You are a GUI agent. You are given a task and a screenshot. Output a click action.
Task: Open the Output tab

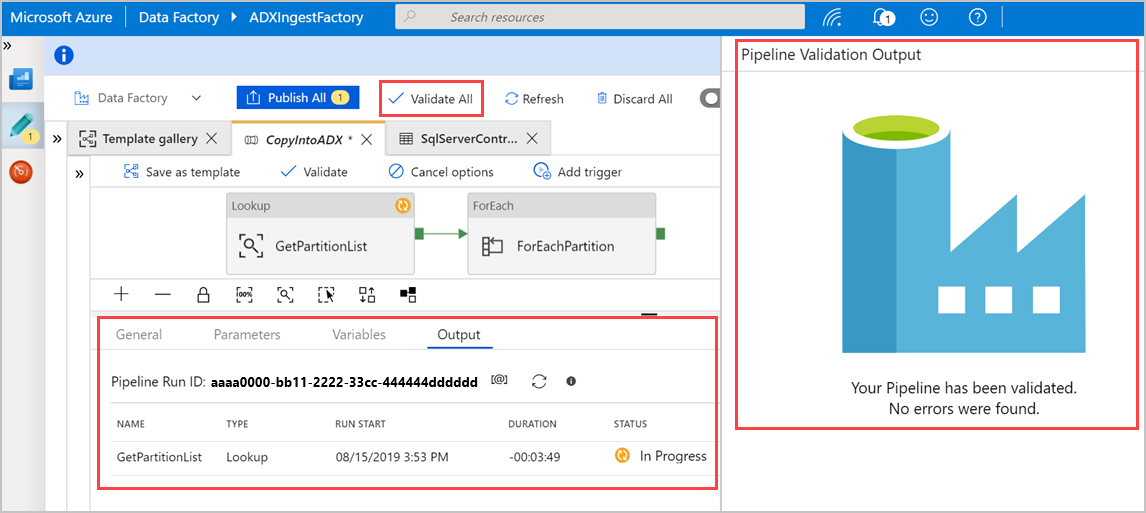(459, 335)
